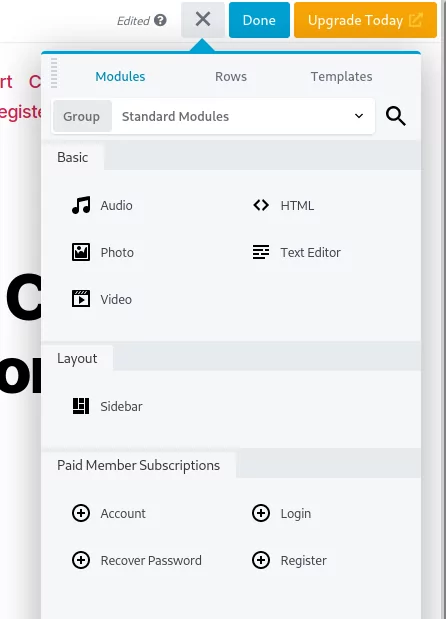Click the panel drag handle grip
Image resolution: width=446 pixels, height=619 pixels.
tap(54, 73)
